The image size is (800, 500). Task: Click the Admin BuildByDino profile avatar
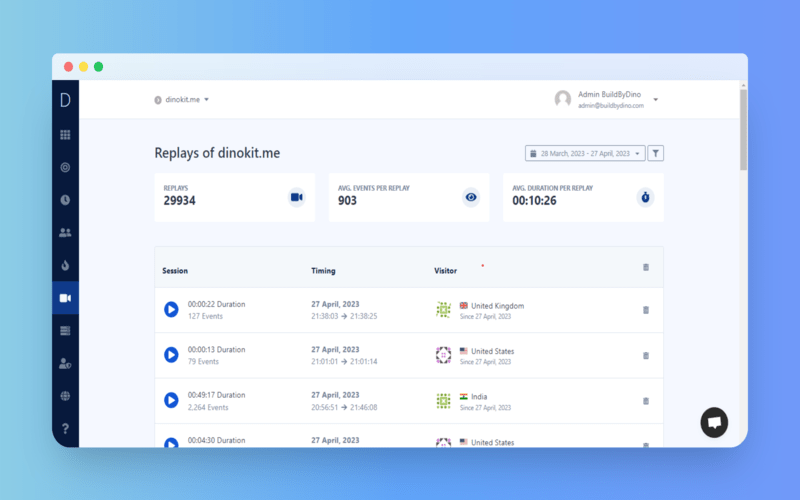pyautogui.click(x=563, y=99)
